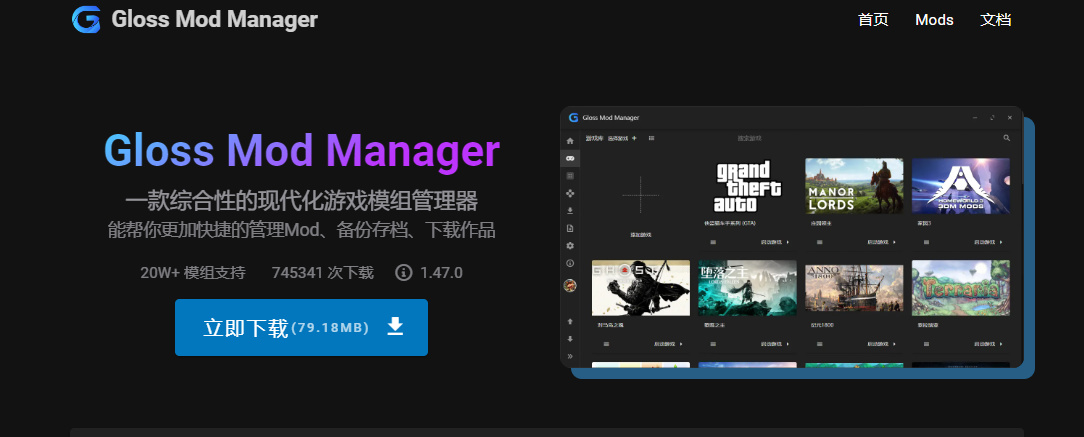Click the up arrow icon in preview sidebar
The height and width of the screenshot is (437, 1084).
(570, 322)
